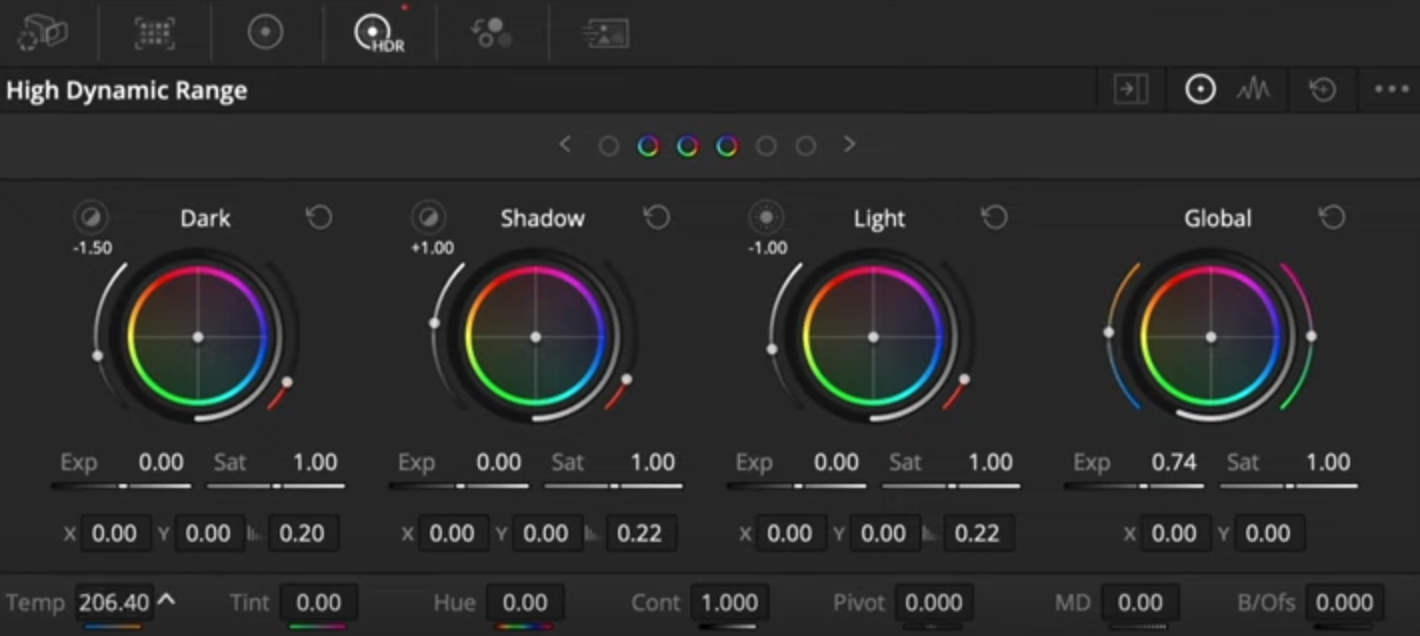Viewport: 1420px width, 636px height.
Task: Reset the Global wheel
Action: 1332,217
